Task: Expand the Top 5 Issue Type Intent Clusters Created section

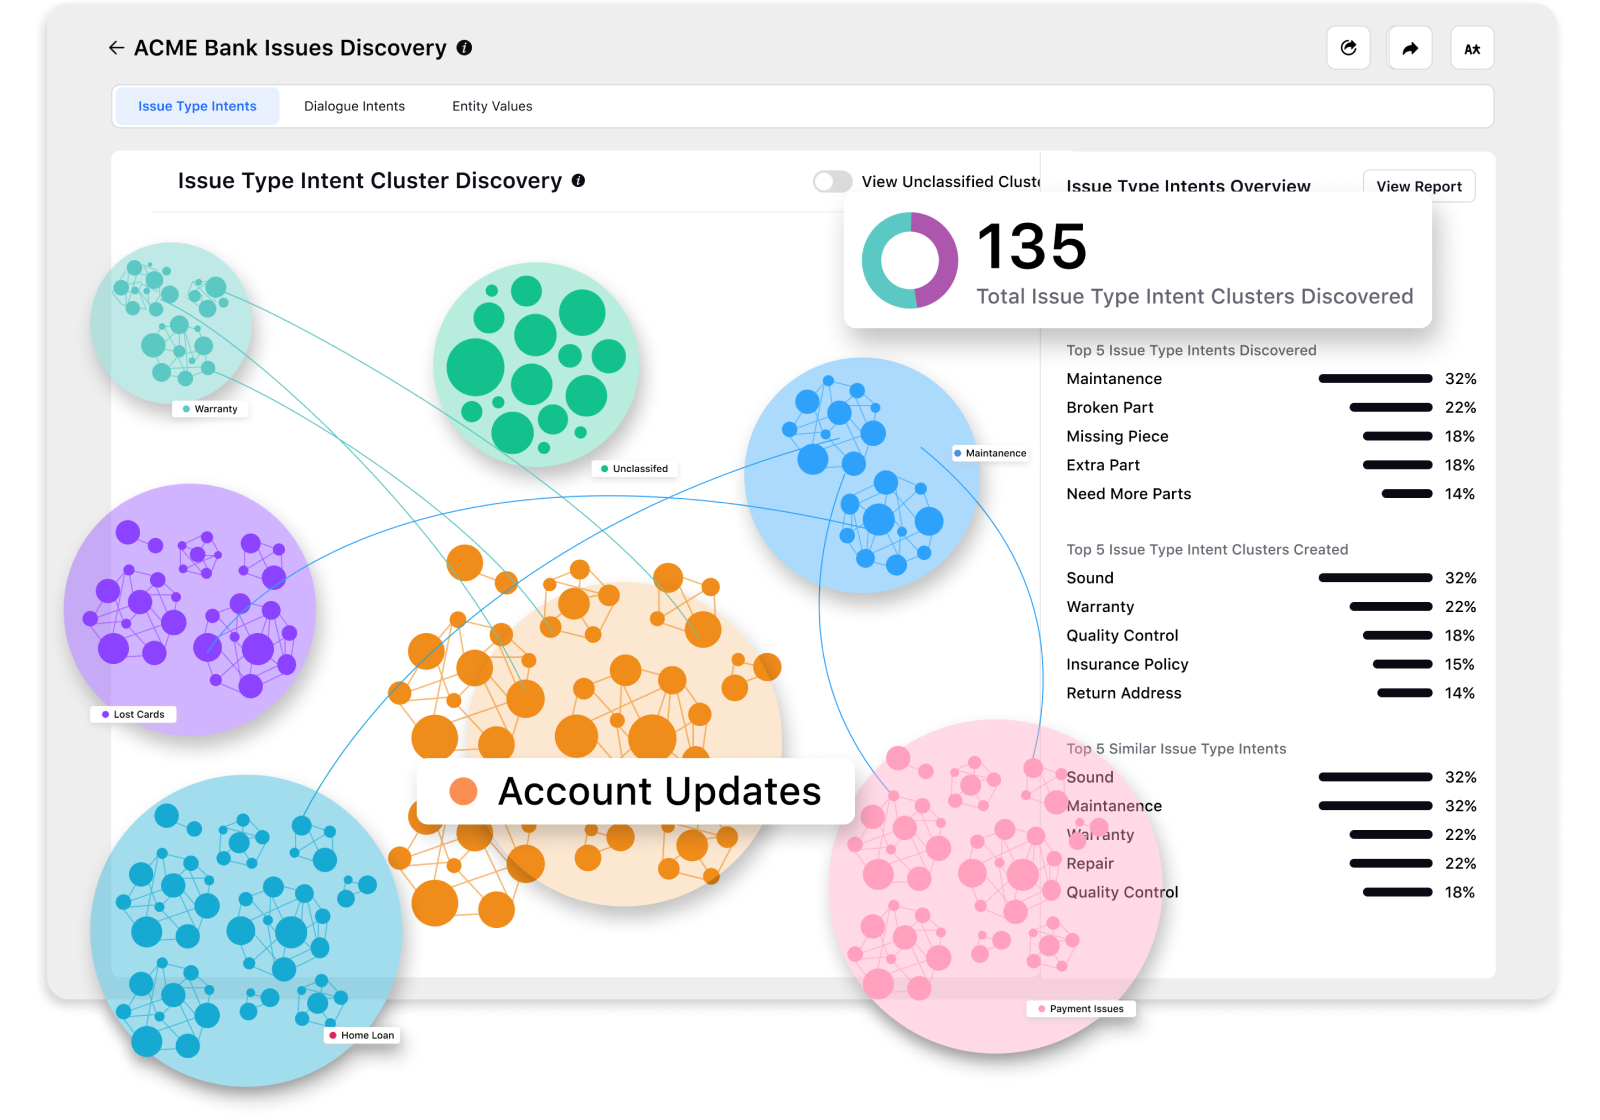Action: tap(1206, 549)
